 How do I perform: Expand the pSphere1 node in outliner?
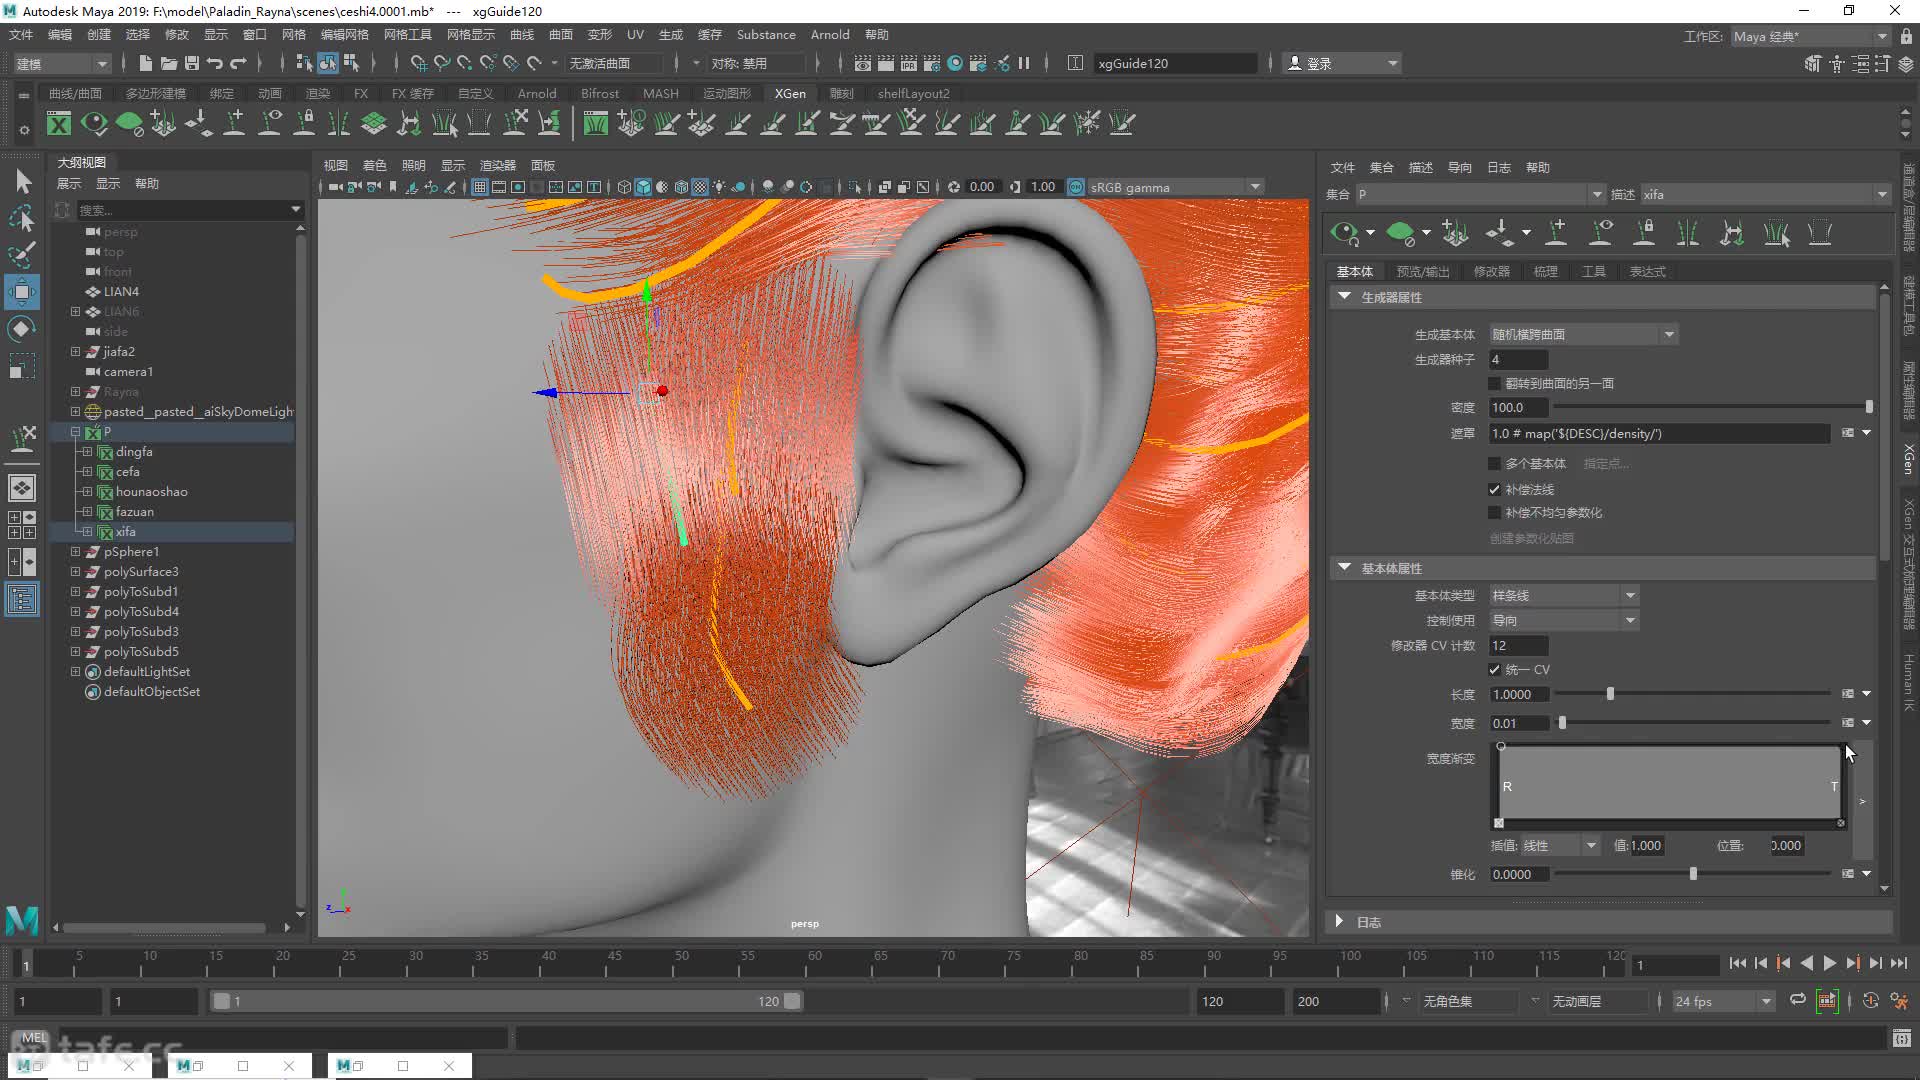[x=75, y=551]
